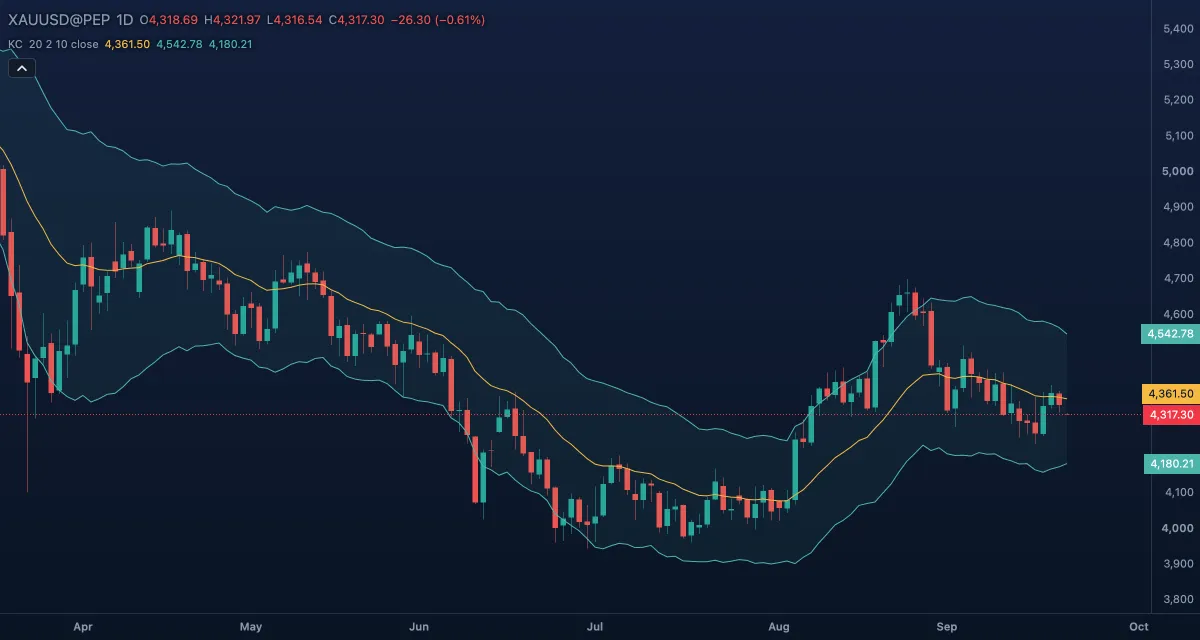Click the 4,100 price scale label
This screenshot has height=640, width=1200.
(1179, 492)
